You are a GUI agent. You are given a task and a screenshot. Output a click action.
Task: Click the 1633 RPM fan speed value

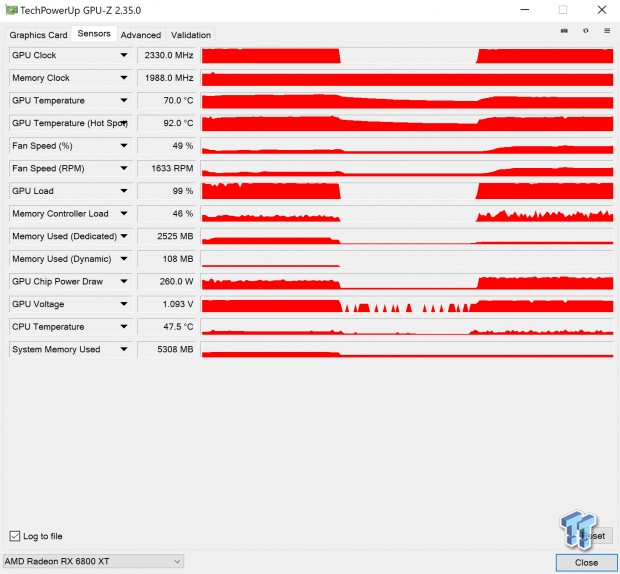[x=166, y=168]
